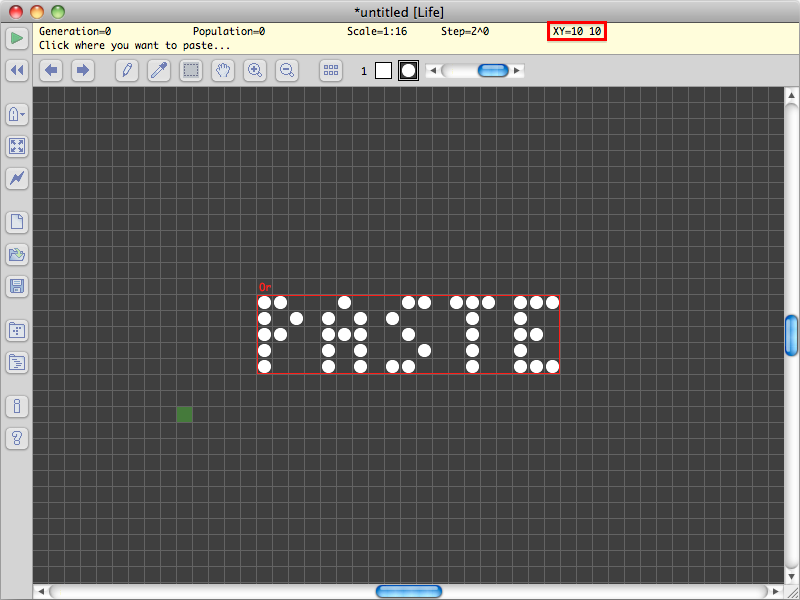The height and width of the screenshot is (600, 800).
Task: Select the Zoom In tool
Action: coord(255,70)
